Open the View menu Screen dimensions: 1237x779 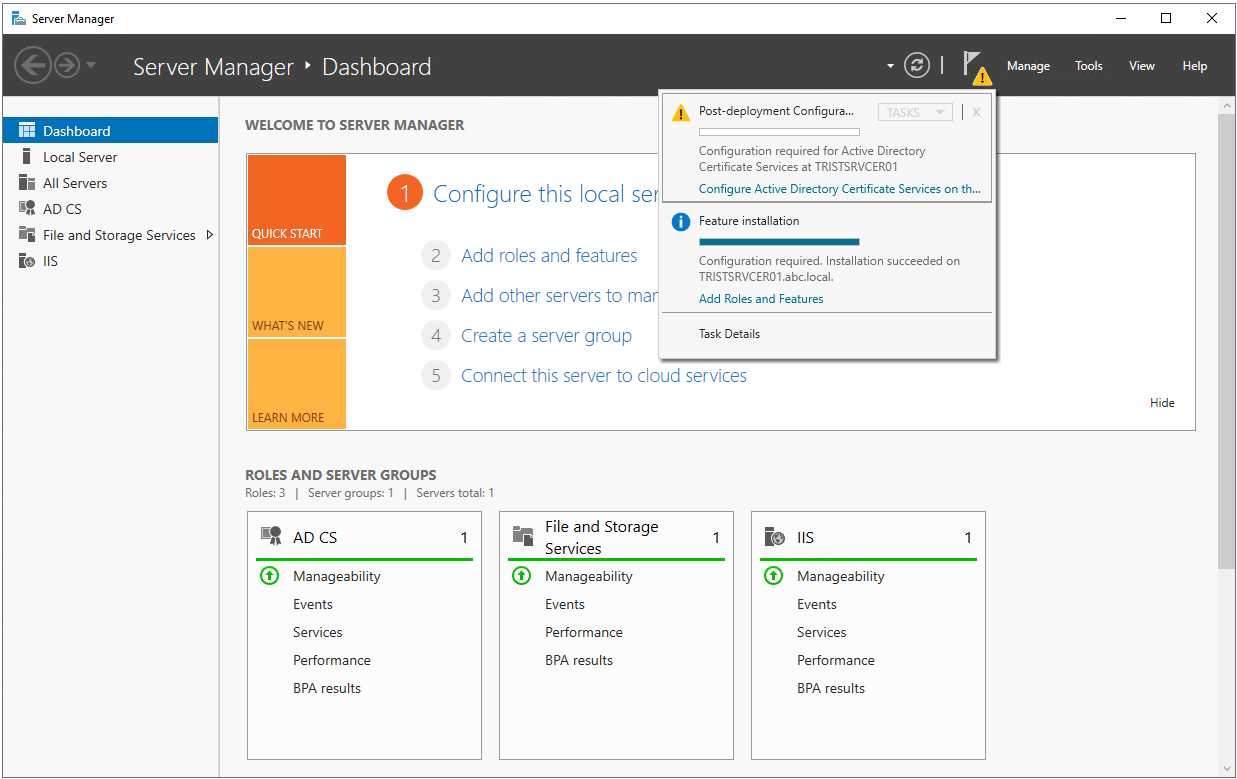point(1142,66)
